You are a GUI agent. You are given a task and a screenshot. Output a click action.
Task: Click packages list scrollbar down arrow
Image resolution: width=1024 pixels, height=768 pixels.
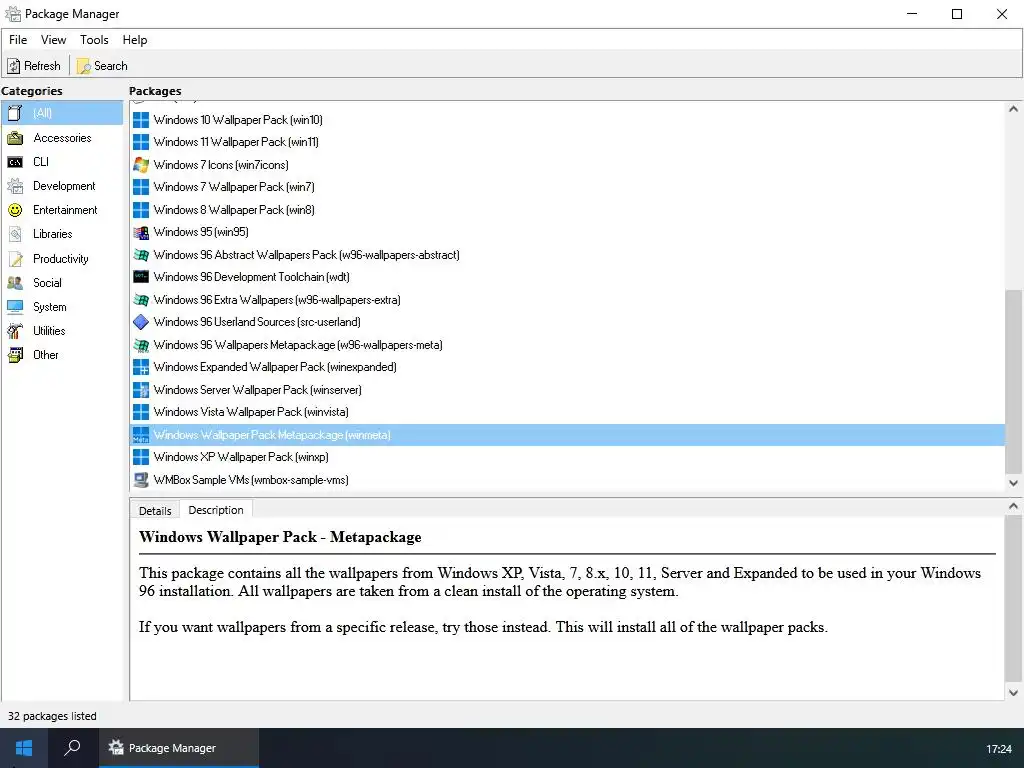(x=1014, y=483)
